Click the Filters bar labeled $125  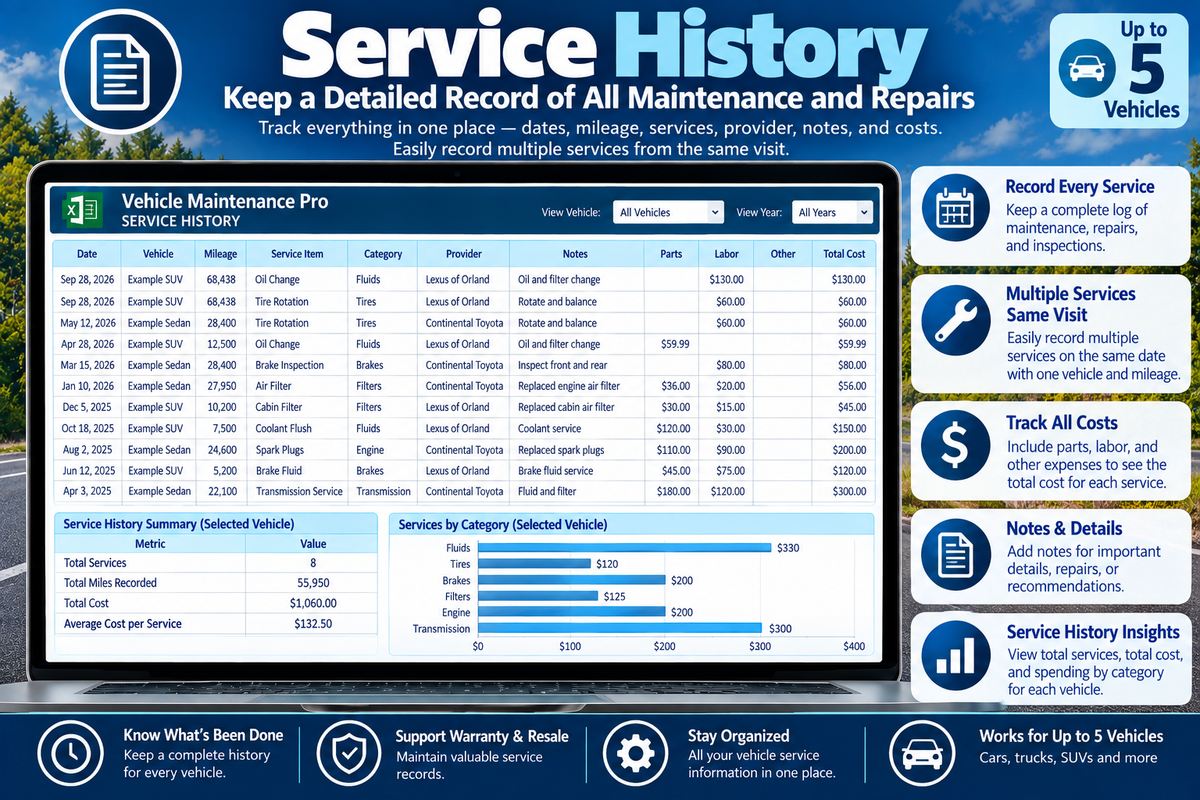[x=538, y=596]
